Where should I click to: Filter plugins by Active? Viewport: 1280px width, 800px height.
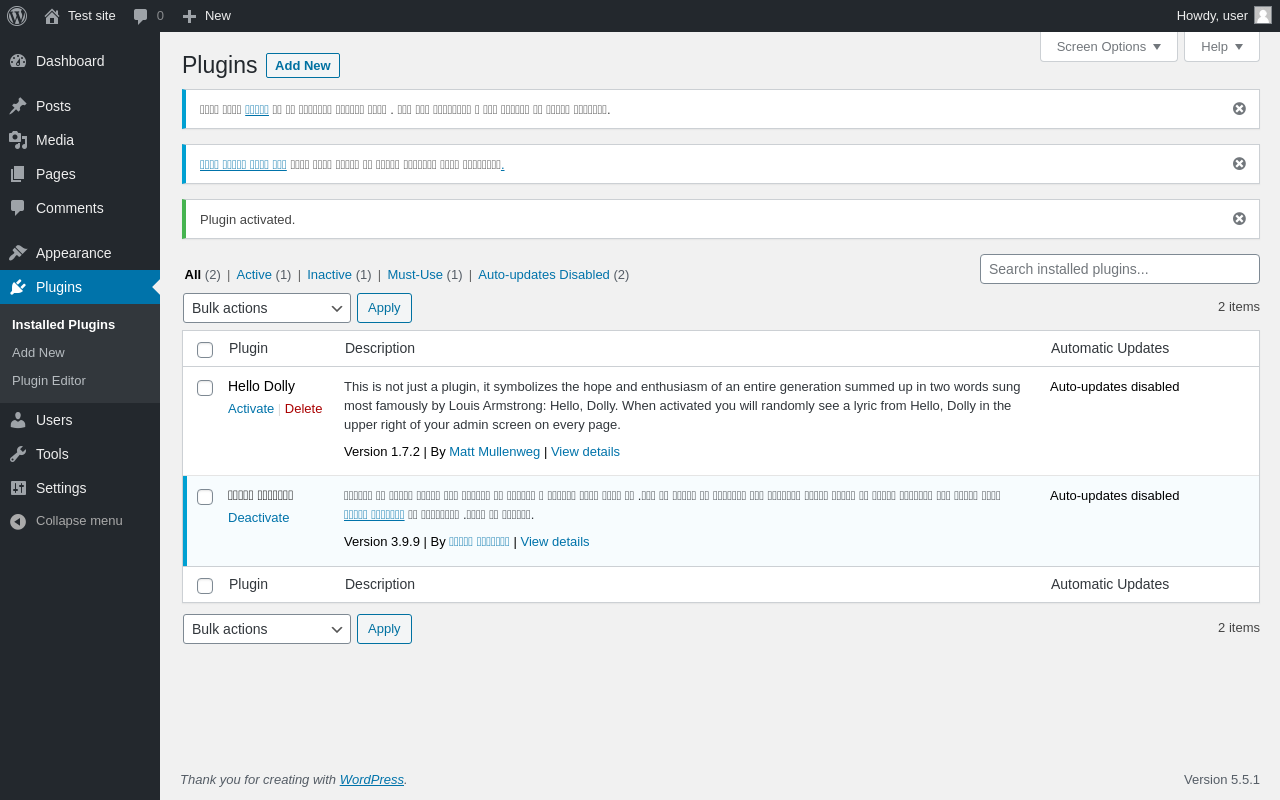(254, 274)
